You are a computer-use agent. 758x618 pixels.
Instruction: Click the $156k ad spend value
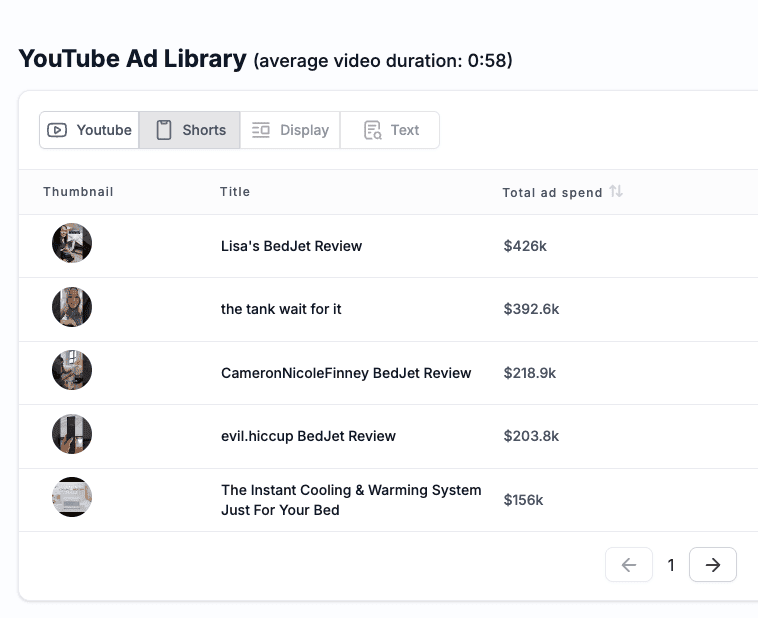pos(523,500)
